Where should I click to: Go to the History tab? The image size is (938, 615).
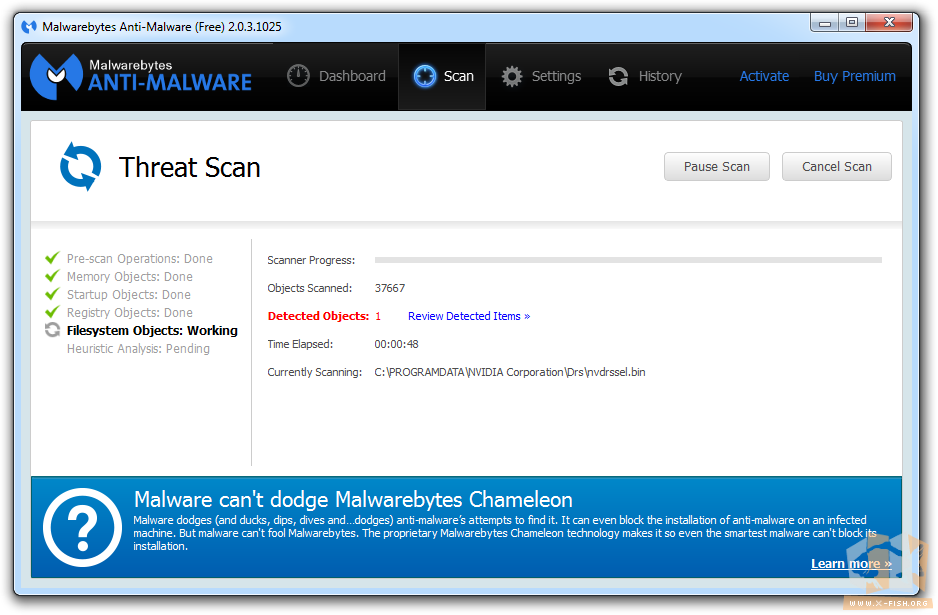coord(645,76)
